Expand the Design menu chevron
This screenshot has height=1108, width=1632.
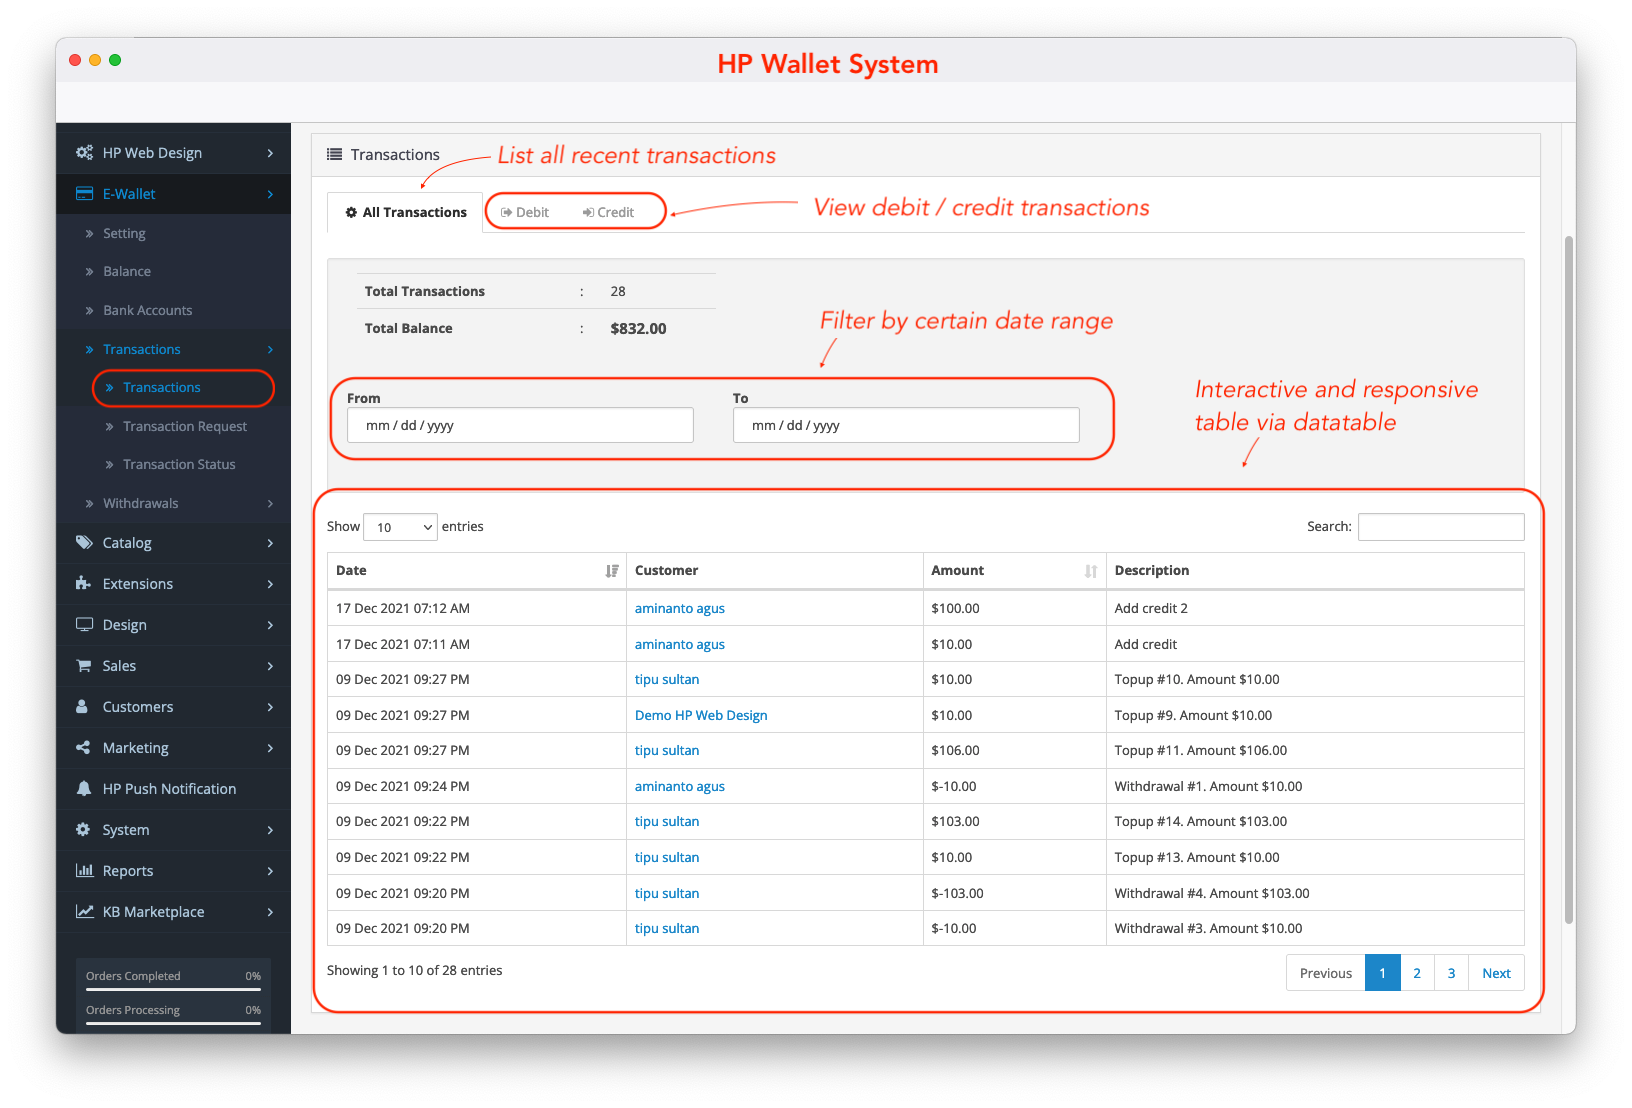pos(270,625)
